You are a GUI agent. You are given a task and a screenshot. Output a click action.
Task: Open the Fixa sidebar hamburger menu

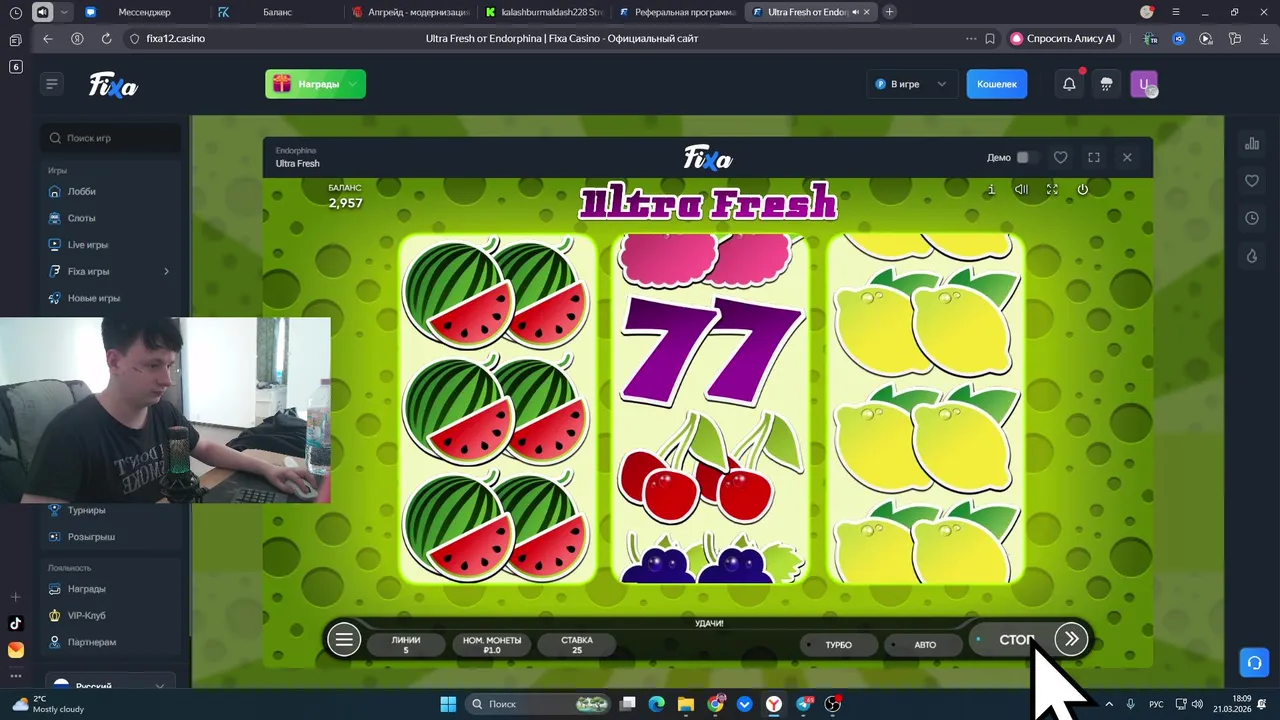pyautogui.click(x=52, y=84)
